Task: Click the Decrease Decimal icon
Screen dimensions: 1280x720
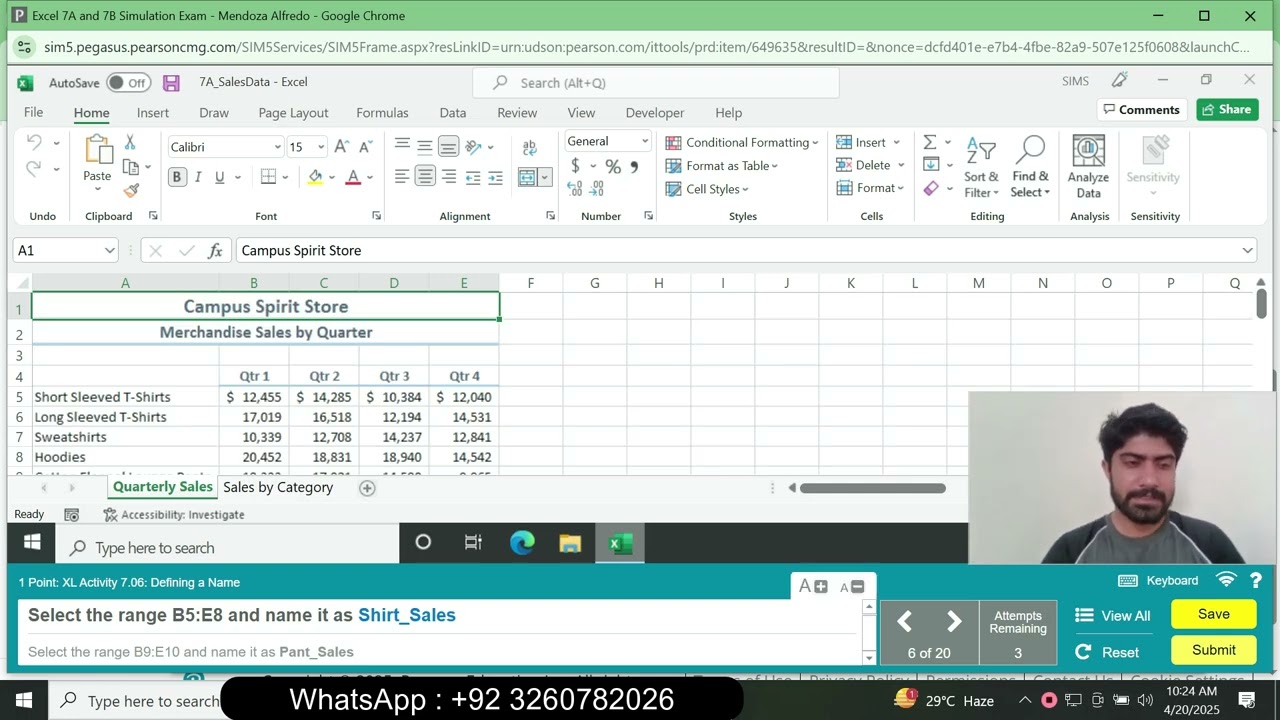Action: 597,188
